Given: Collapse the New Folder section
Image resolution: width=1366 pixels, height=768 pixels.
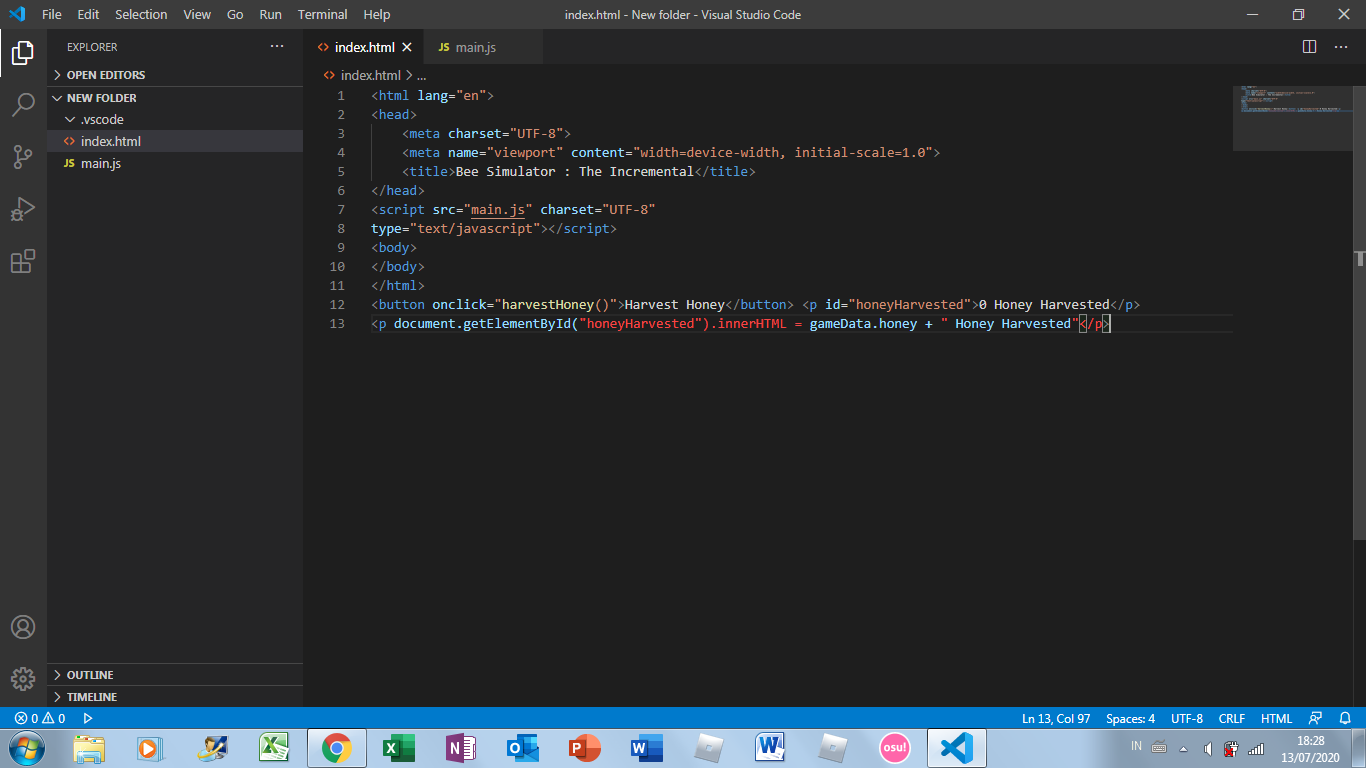Looking at the screenshot, I should click(x=175, y=98).
